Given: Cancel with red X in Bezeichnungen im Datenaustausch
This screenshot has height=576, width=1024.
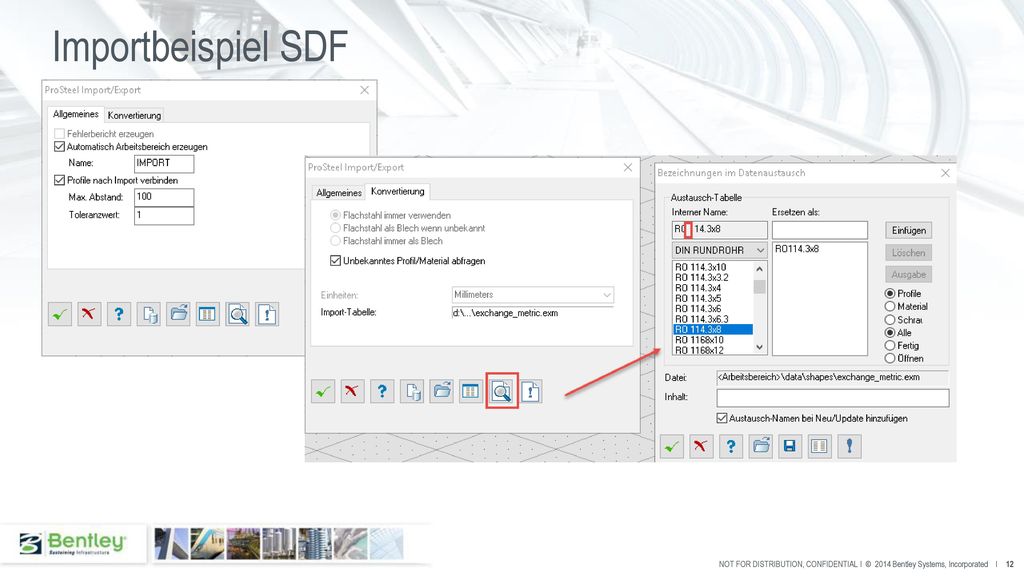Looking at the screenshot, I should 701,447.
